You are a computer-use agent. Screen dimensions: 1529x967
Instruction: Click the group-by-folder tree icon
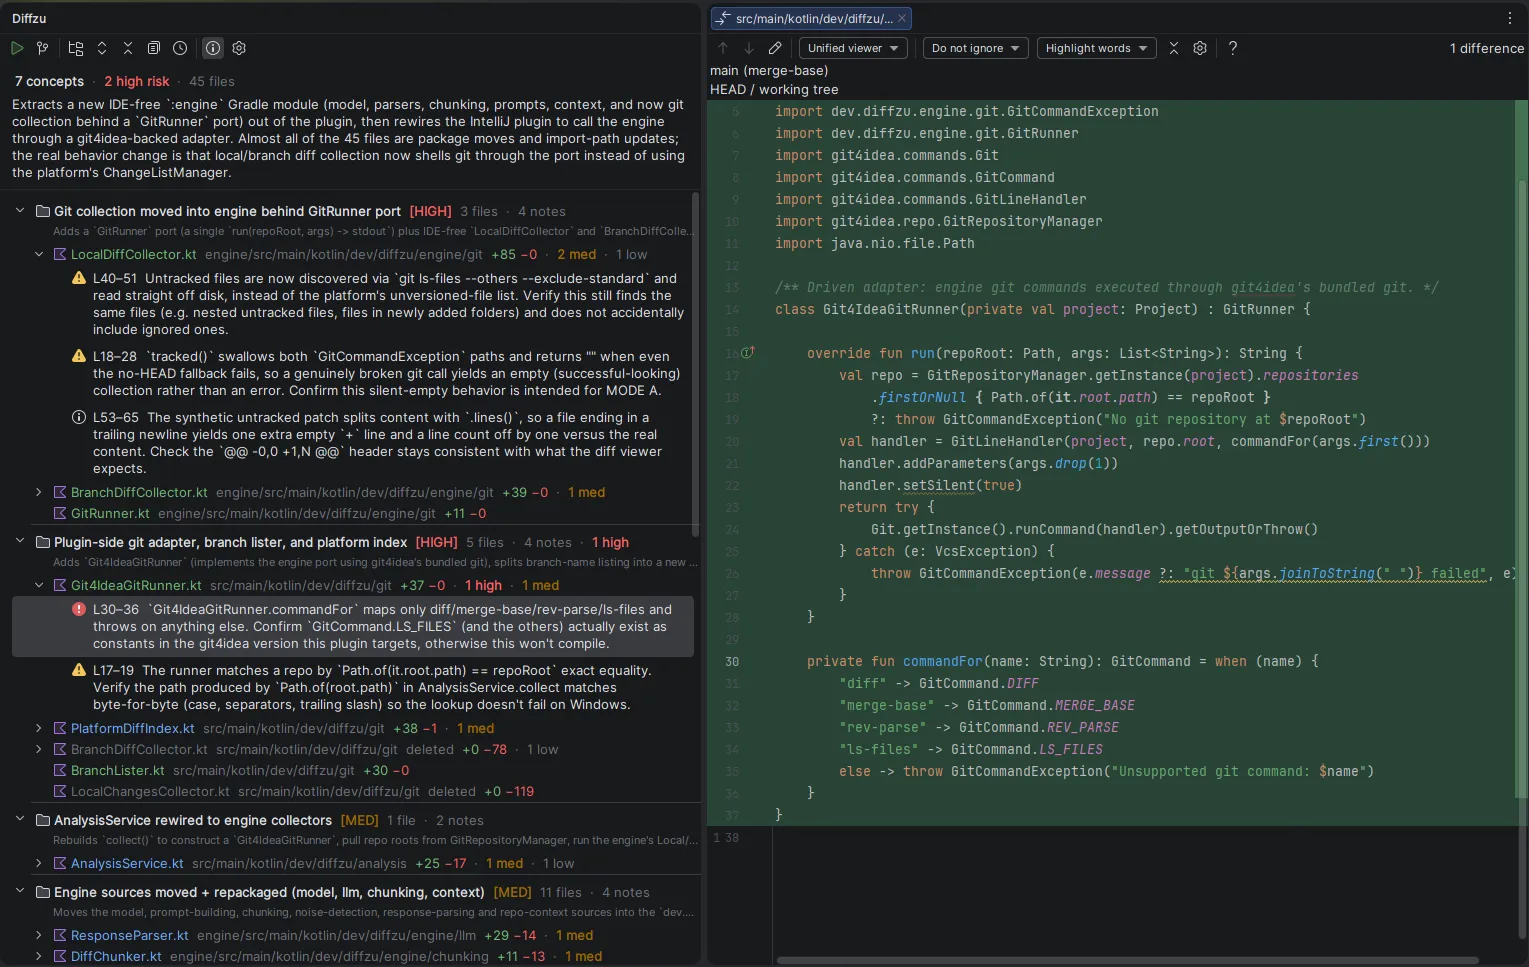click(x=76, y=48)
